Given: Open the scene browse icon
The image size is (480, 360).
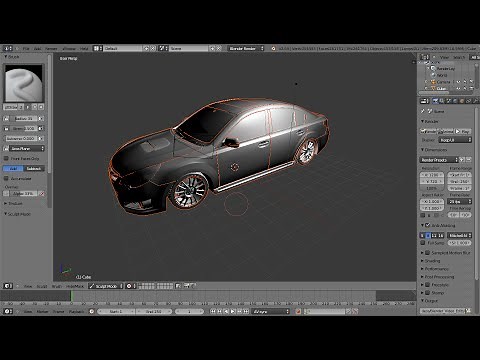Looking at the screenshot, I should [163, 49].
